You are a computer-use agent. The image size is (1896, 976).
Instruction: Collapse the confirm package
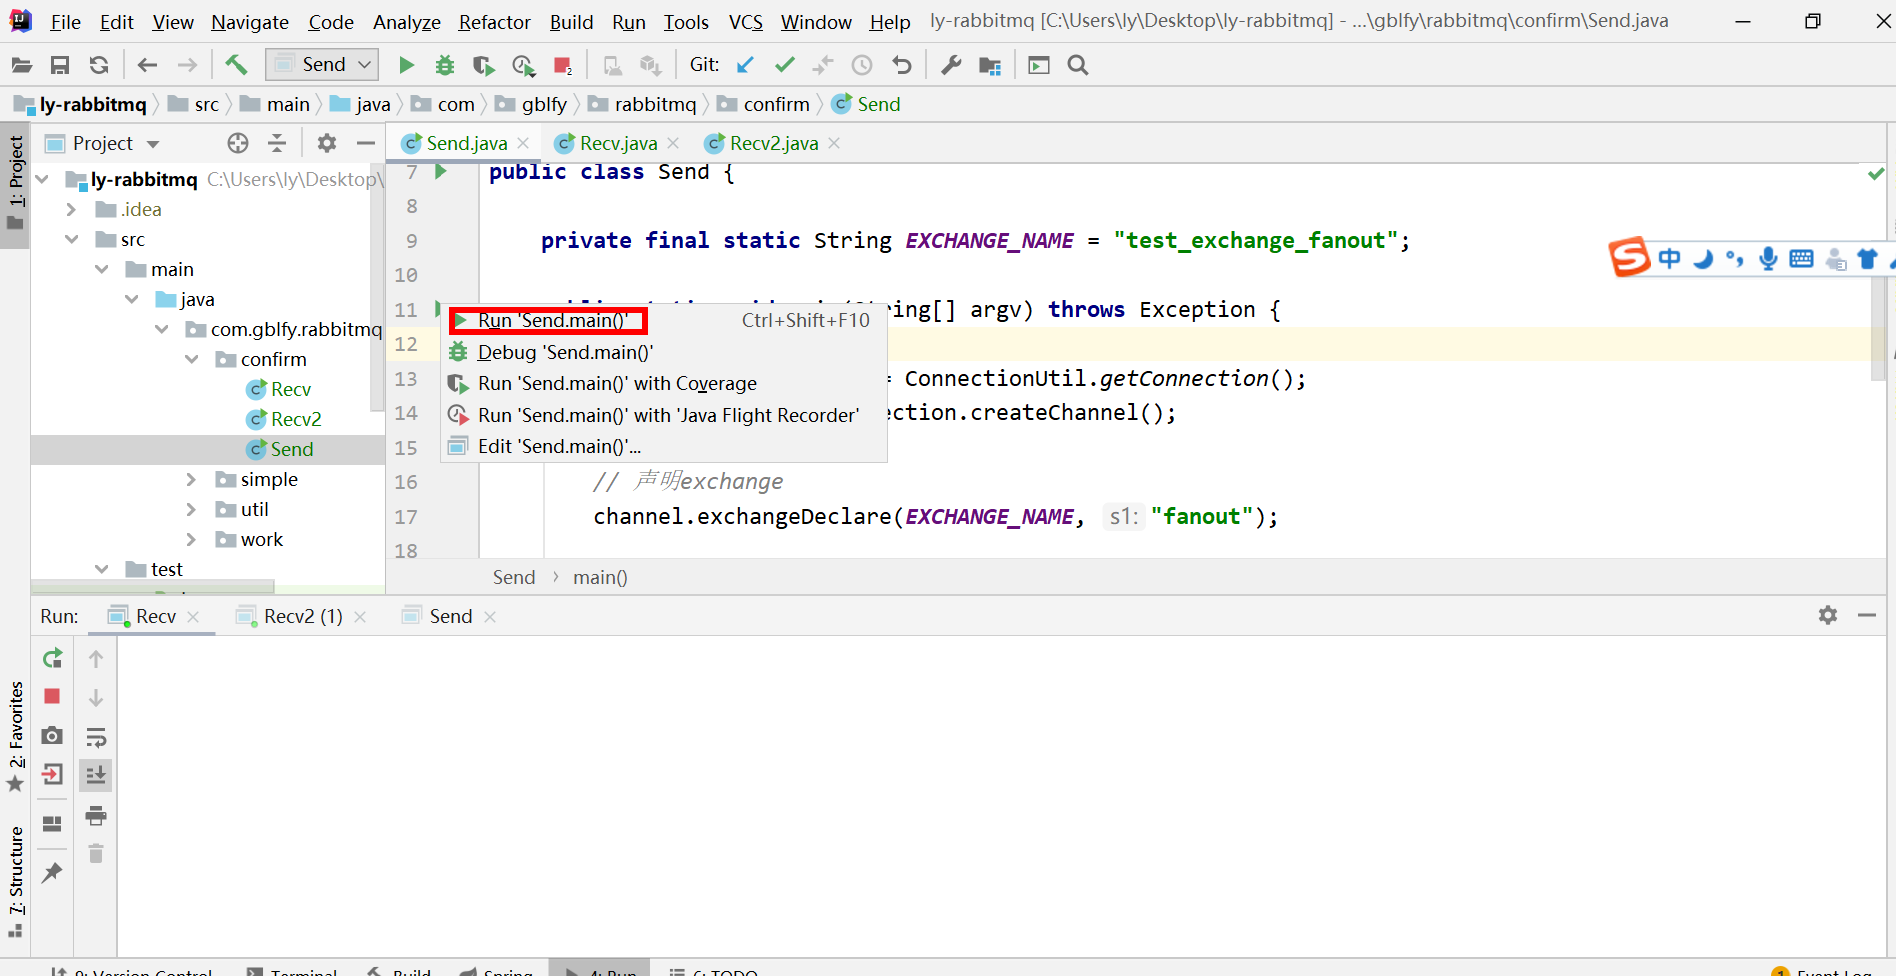pyautogui.click(x=191, y=359)
